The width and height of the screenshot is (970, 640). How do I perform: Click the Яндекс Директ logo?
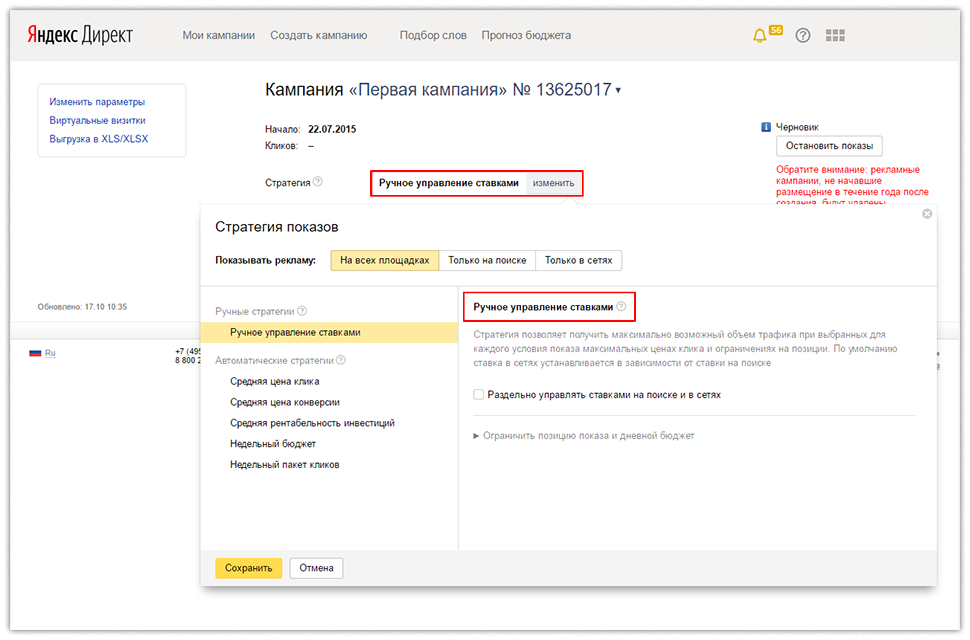[80, 35]
